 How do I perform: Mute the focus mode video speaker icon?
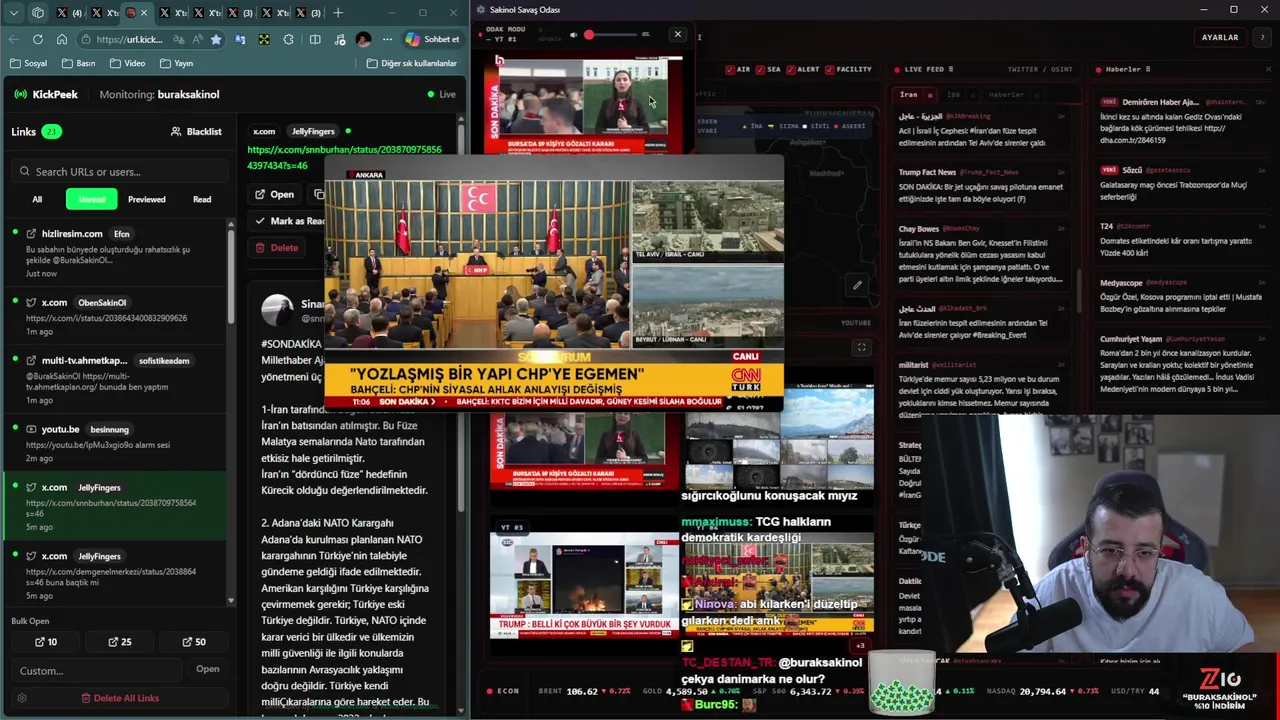coord(574,34)
